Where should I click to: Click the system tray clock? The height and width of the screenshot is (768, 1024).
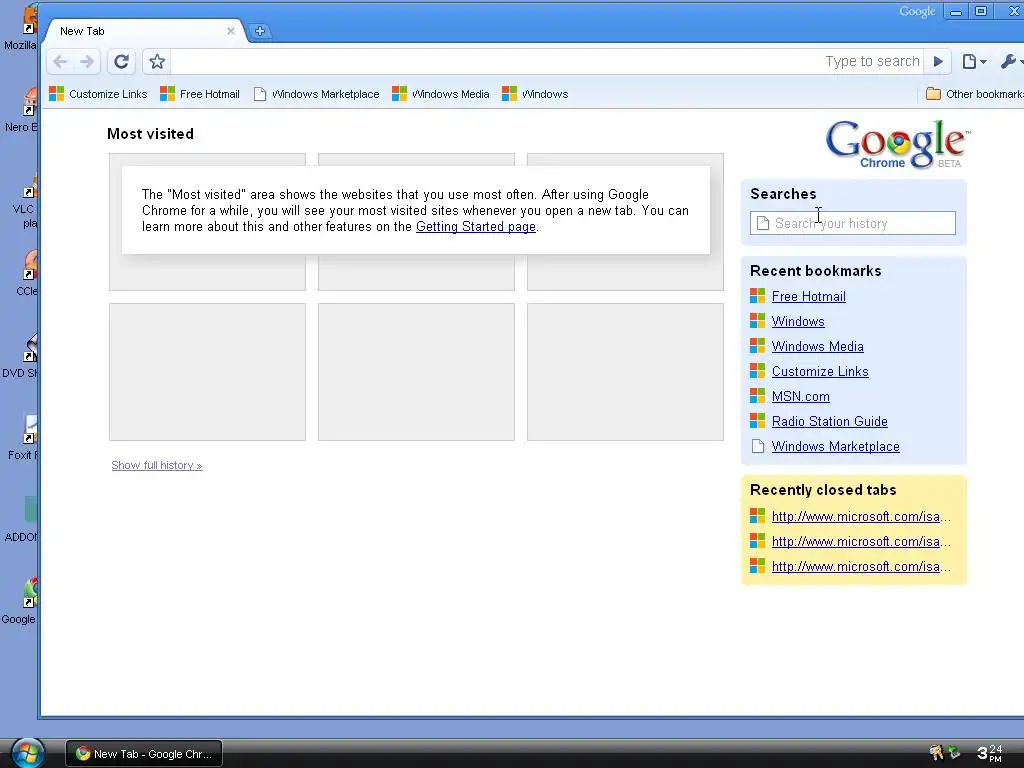(989, 753)
